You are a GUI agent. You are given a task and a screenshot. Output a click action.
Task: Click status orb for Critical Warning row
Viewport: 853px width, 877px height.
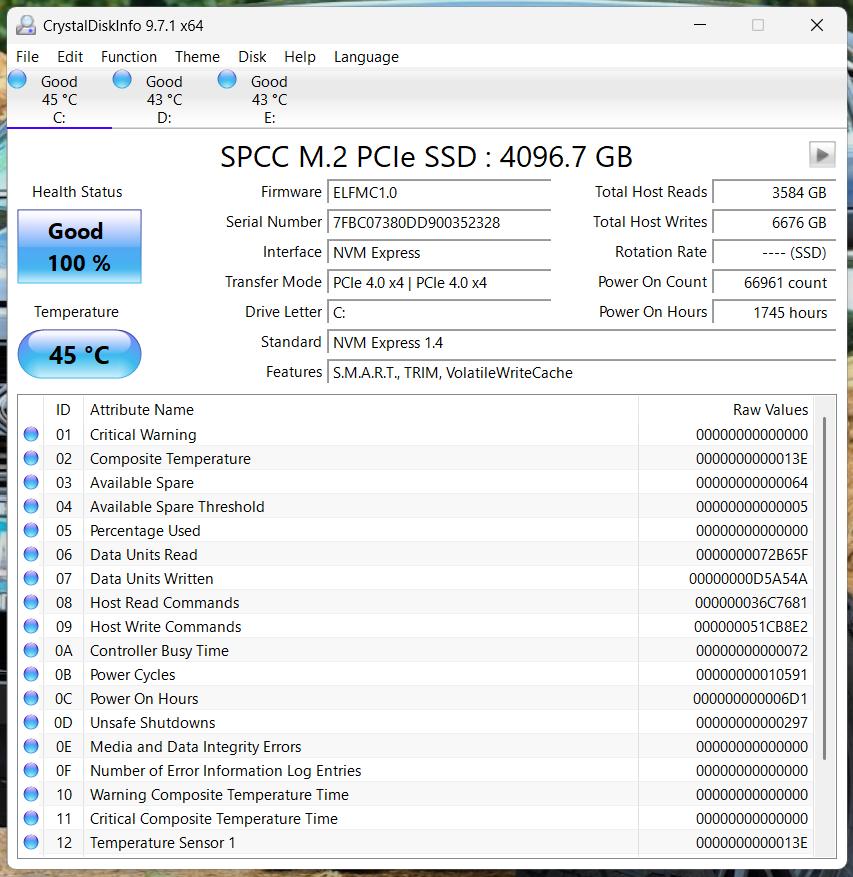click(31, 434)
